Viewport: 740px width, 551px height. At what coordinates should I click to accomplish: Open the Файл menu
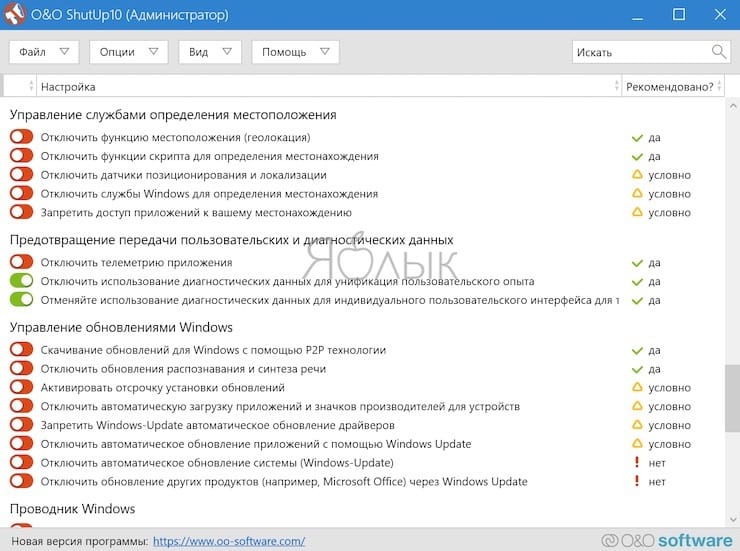(x=44, y=52)
